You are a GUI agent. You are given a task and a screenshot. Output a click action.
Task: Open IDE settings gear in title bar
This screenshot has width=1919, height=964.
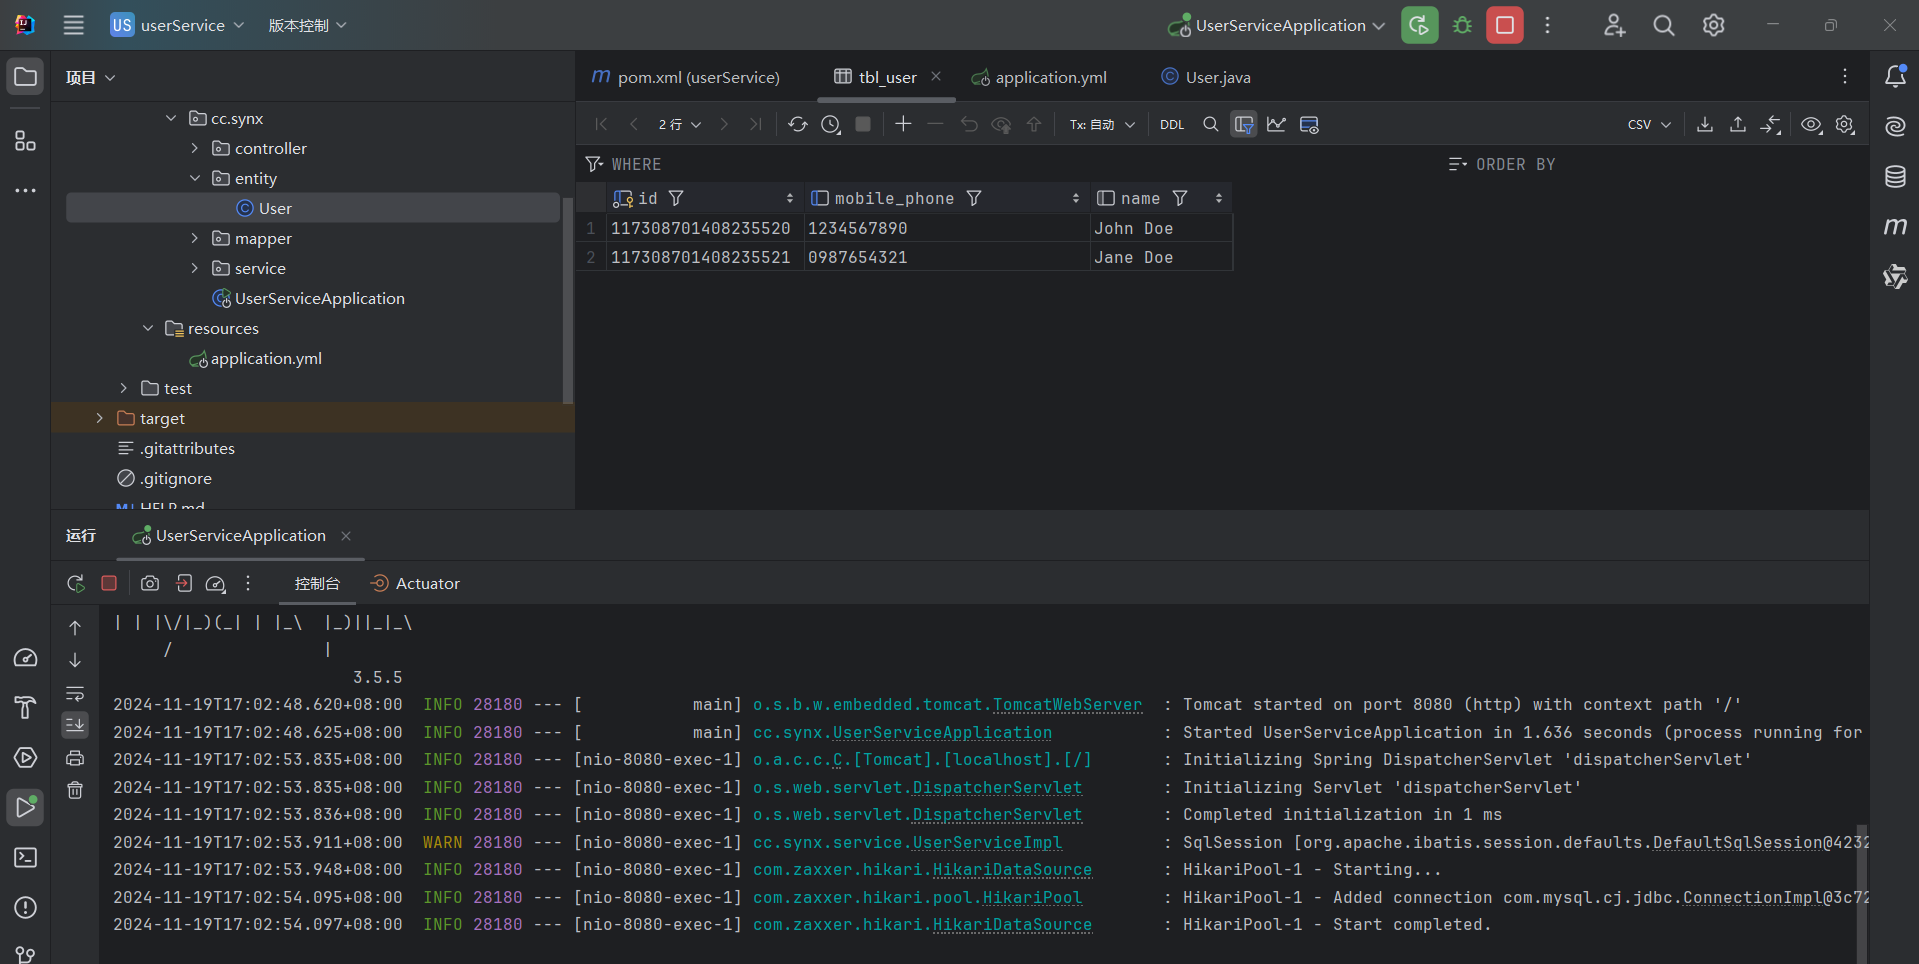1713,25
